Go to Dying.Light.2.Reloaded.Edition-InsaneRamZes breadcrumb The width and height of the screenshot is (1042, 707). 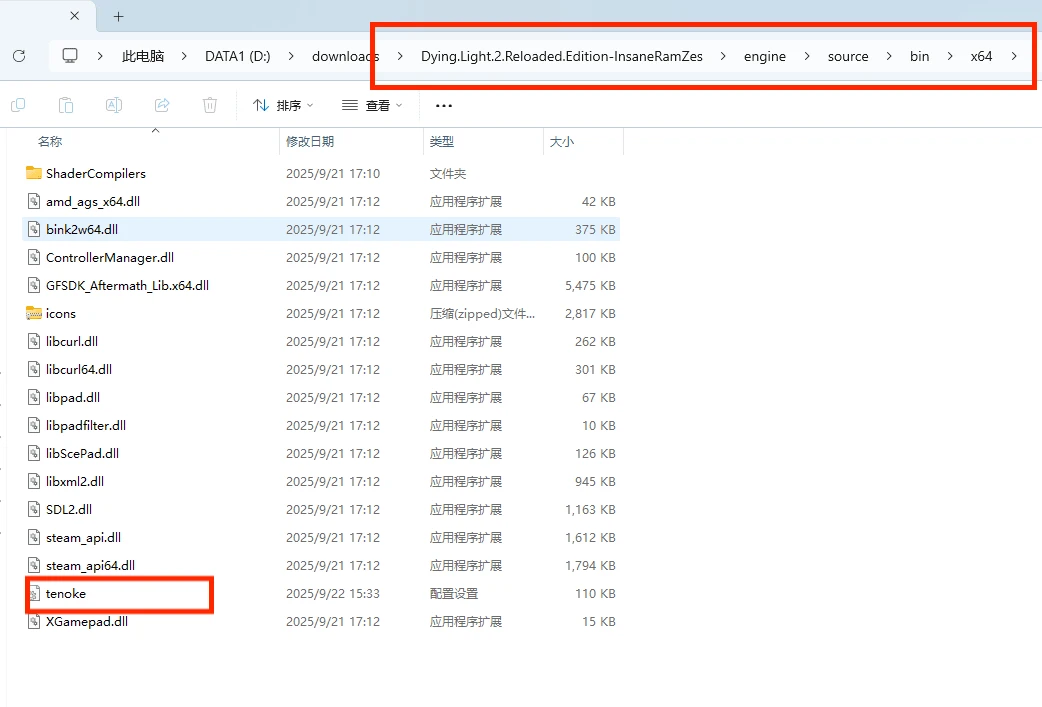(562, 56)
